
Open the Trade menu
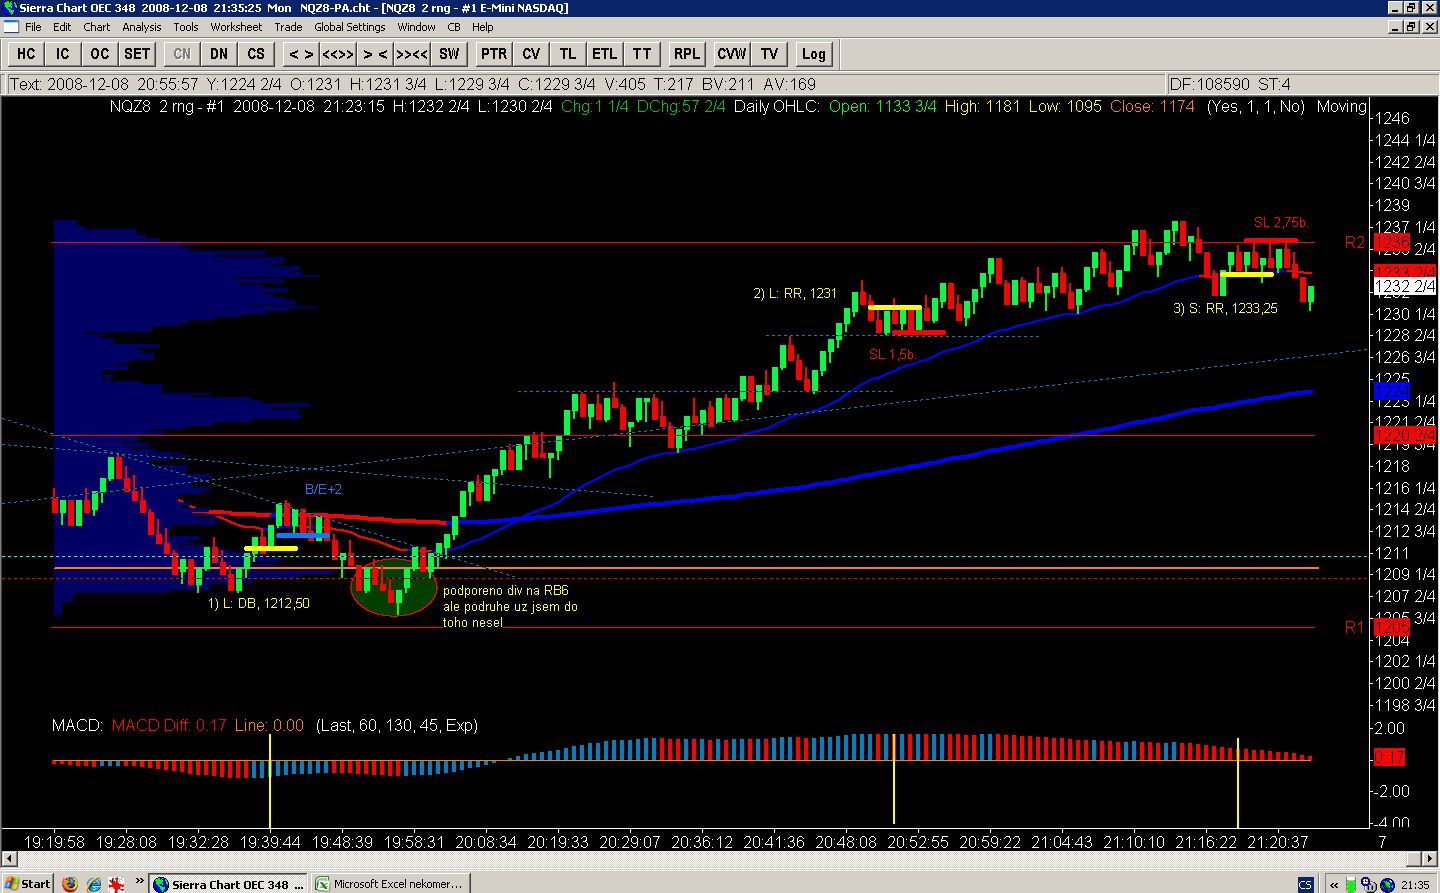tap(288, 27)
